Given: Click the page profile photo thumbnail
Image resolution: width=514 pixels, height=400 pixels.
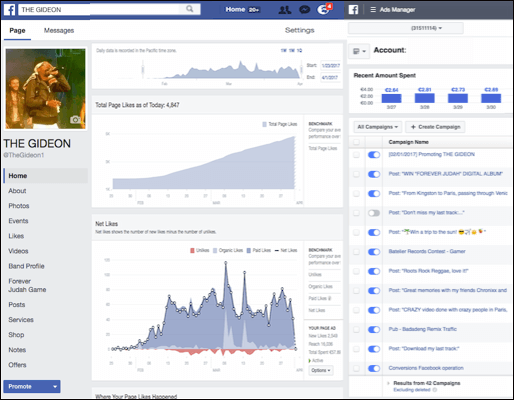Looking at the screenshot, I should (45, 89).
